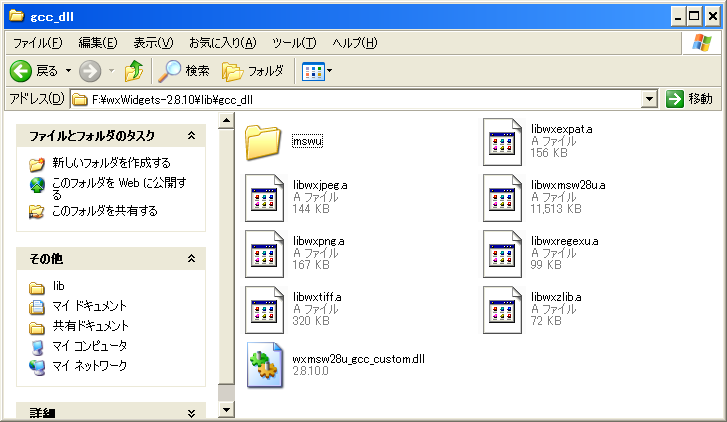Select the libwxjpeg.a file icon
This screenshot has width=727, height=422.
tap(264, 198)
